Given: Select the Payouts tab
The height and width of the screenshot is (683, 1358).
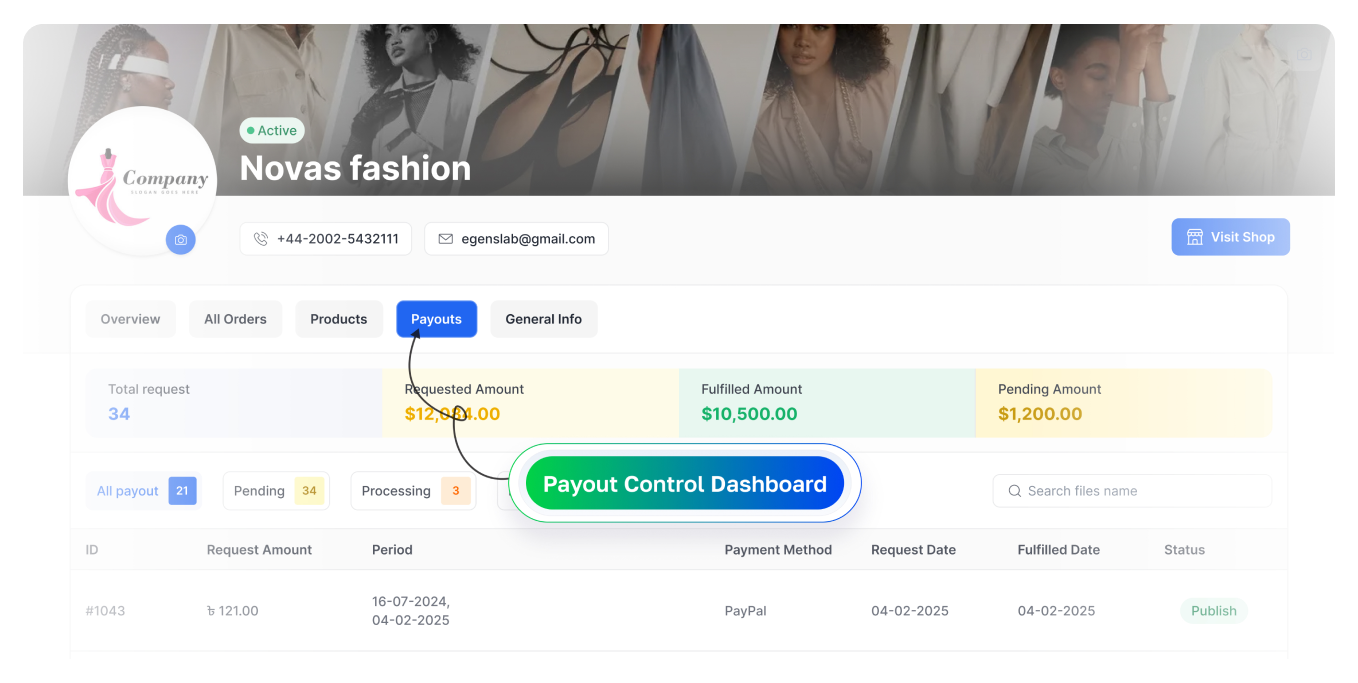Looking at the screenshot, I should click(436, 319).
